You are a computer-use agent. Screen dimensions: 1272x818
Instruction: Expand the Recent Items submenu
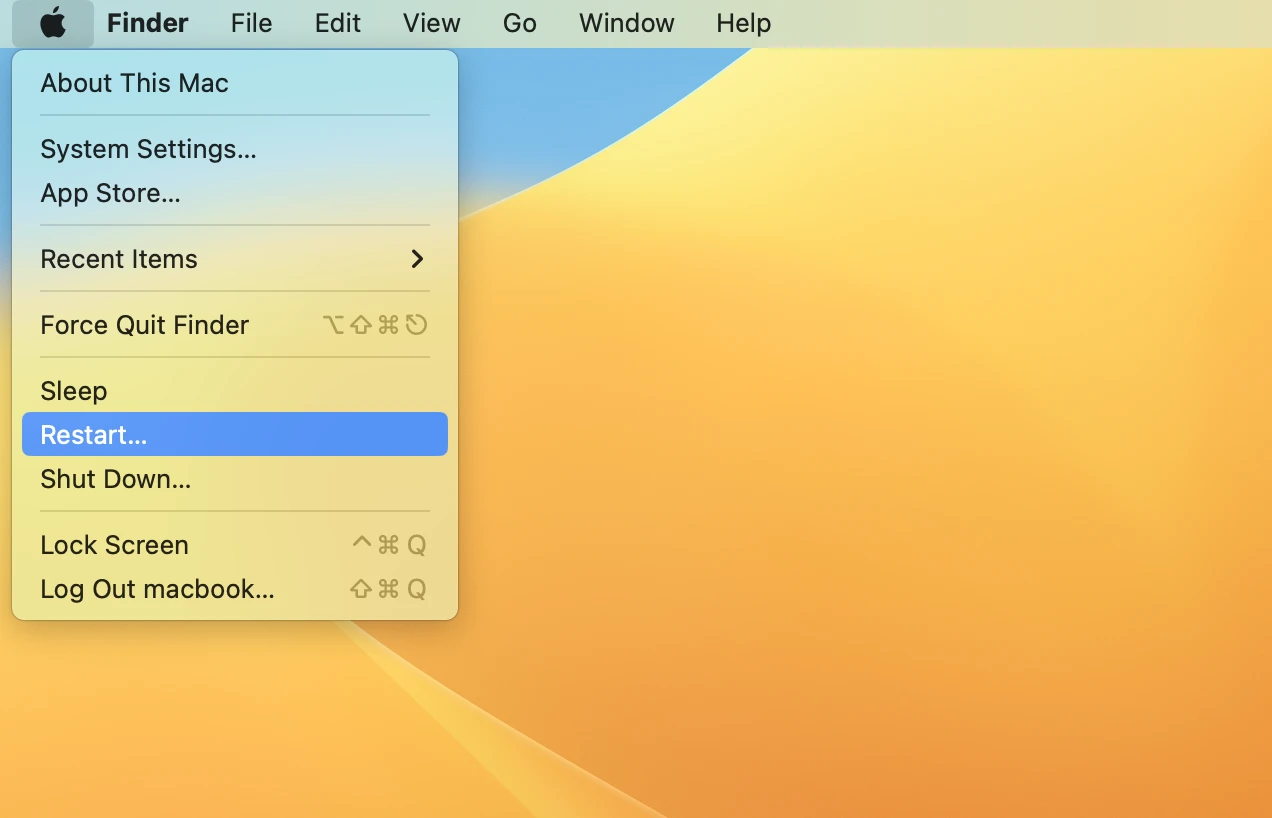point(119,259)
